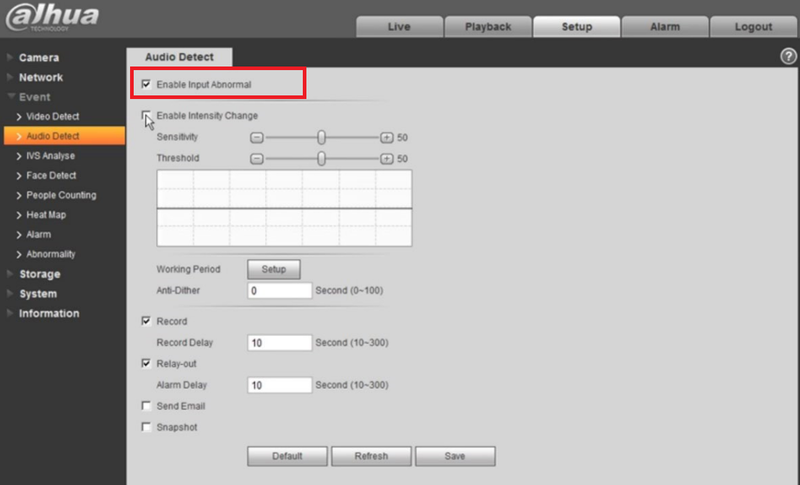Click the Dahua logo

52,18
